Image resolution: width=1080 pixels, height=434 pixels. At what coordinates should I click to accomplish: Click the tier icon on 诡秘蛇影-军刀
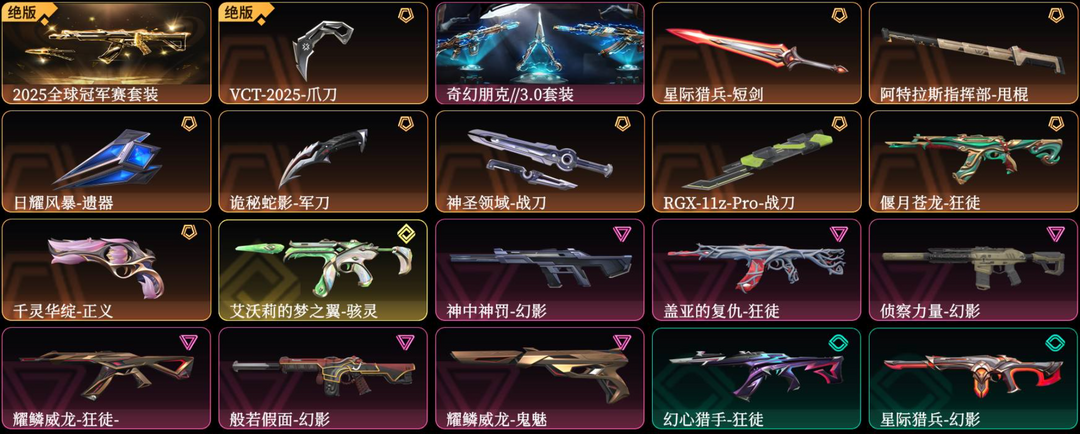[406, 124]
